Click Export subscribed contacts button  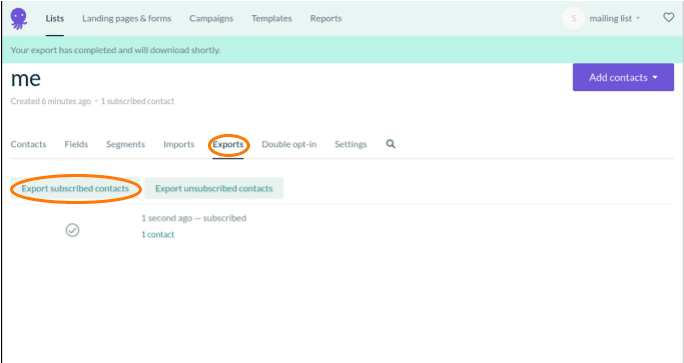click(x=75, y=188)
